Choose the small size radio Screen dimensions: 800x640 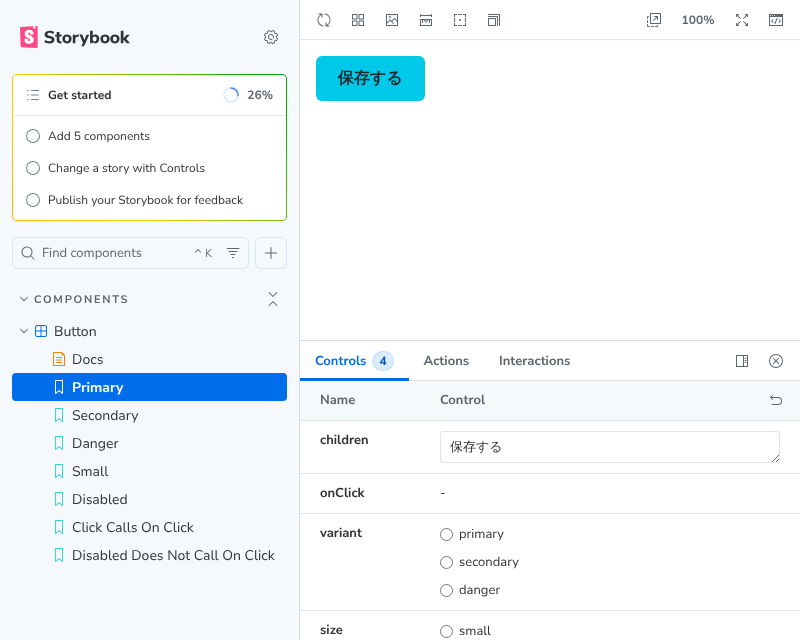446,631
